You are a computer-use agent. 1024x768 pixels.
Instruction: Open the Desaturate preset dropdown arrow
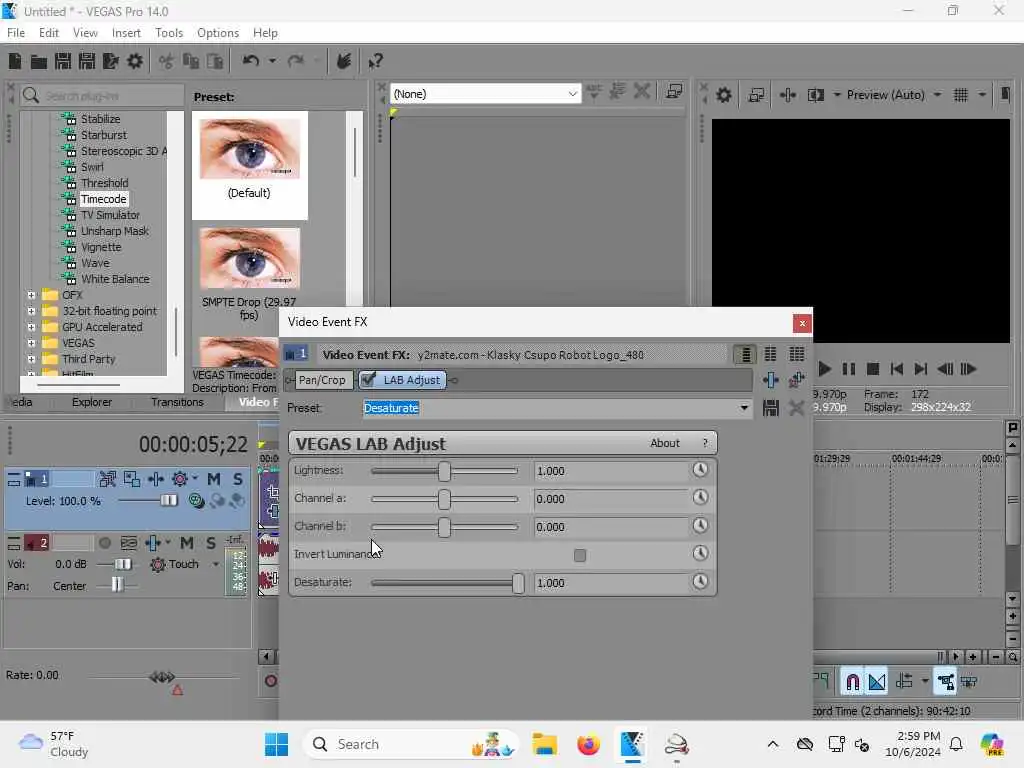point(744,408)
